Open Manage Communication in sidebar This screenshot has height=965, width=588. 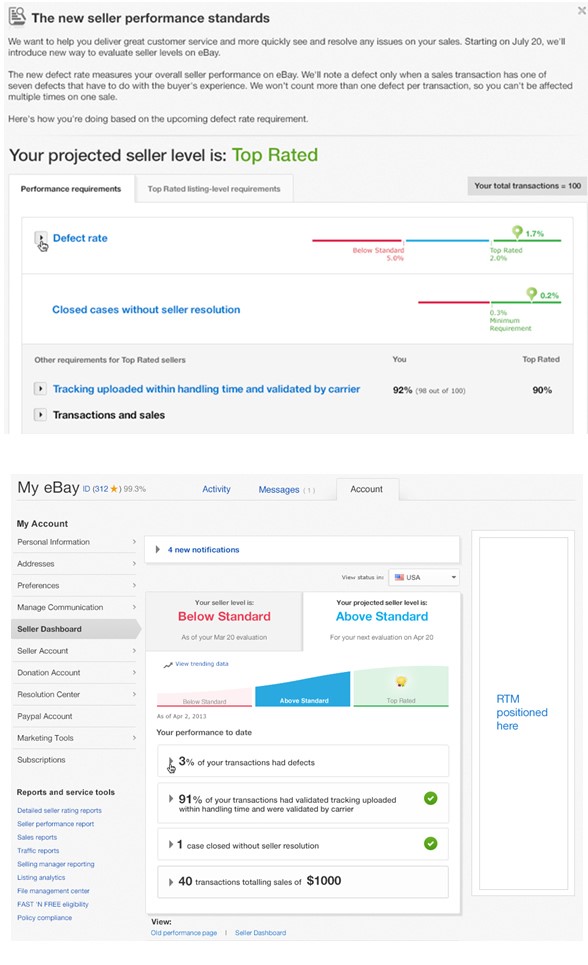tap(75, 607)
